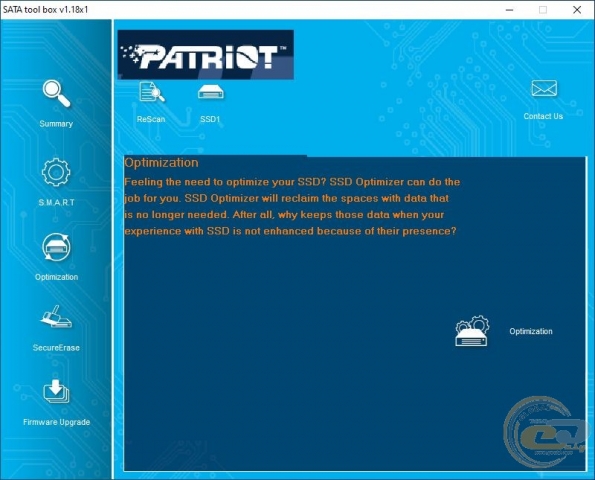Click the text line starting 'job for you'
The width and height of the screenshot is (595, 480).
coord(286,198)
